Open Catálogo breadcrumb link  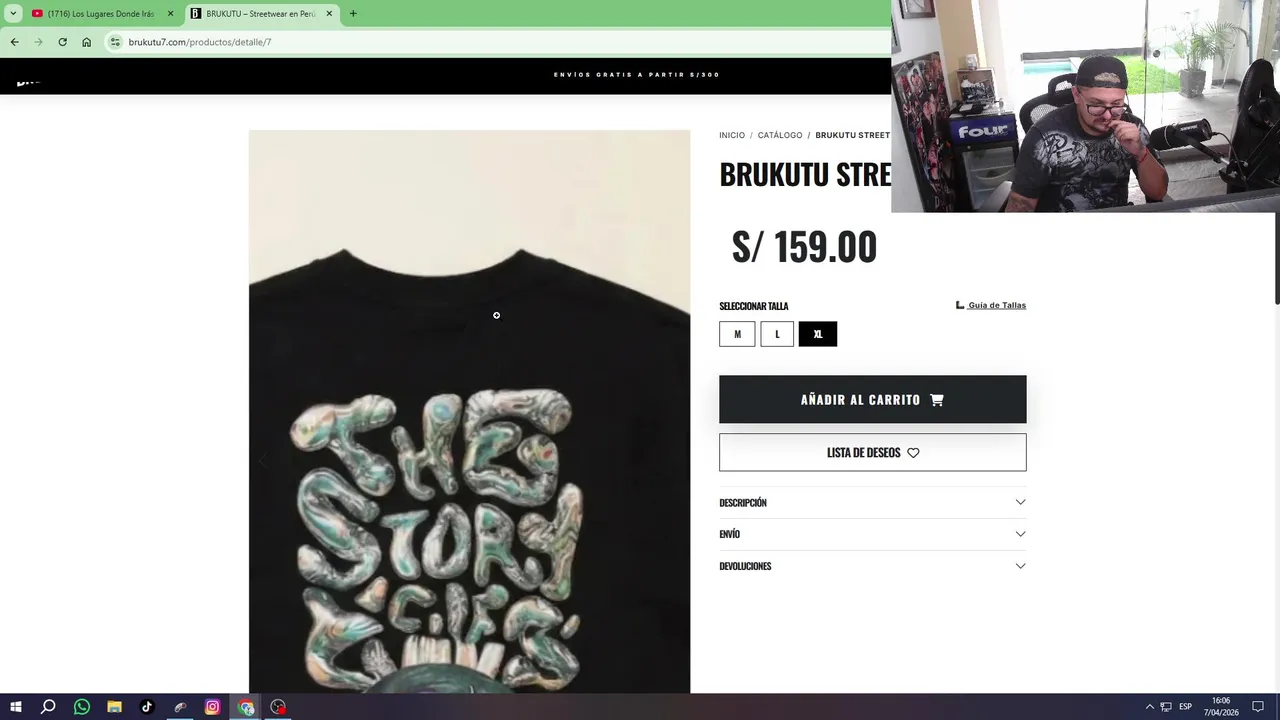click(780, 135)
